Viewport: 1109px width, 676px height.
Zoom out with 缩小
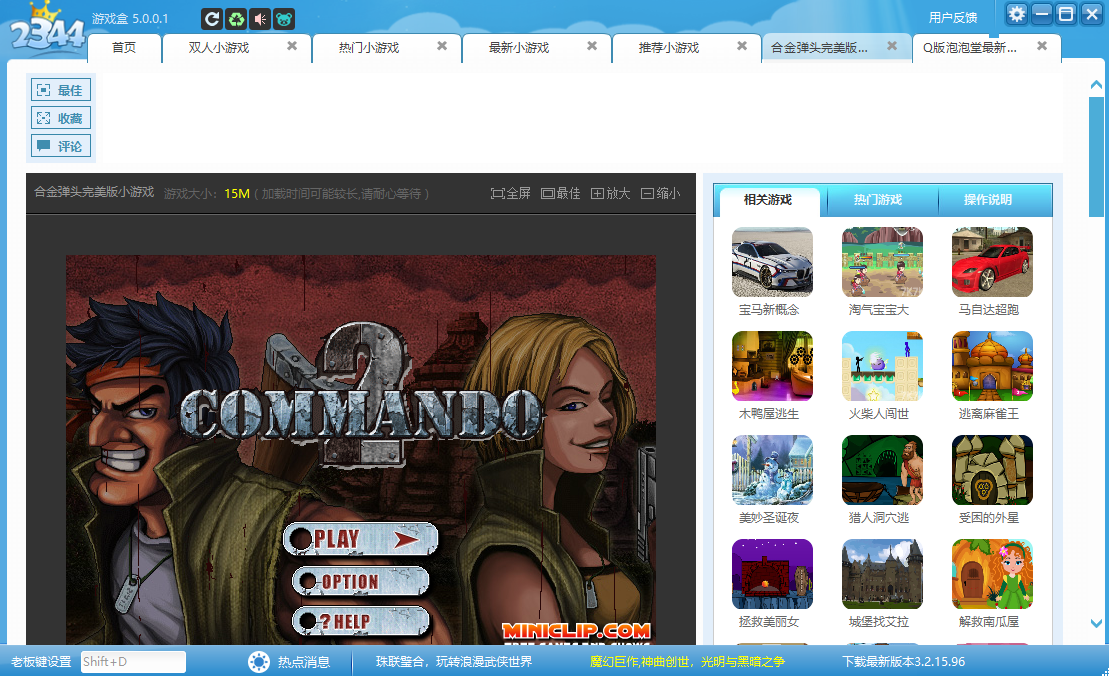(661, 193)
